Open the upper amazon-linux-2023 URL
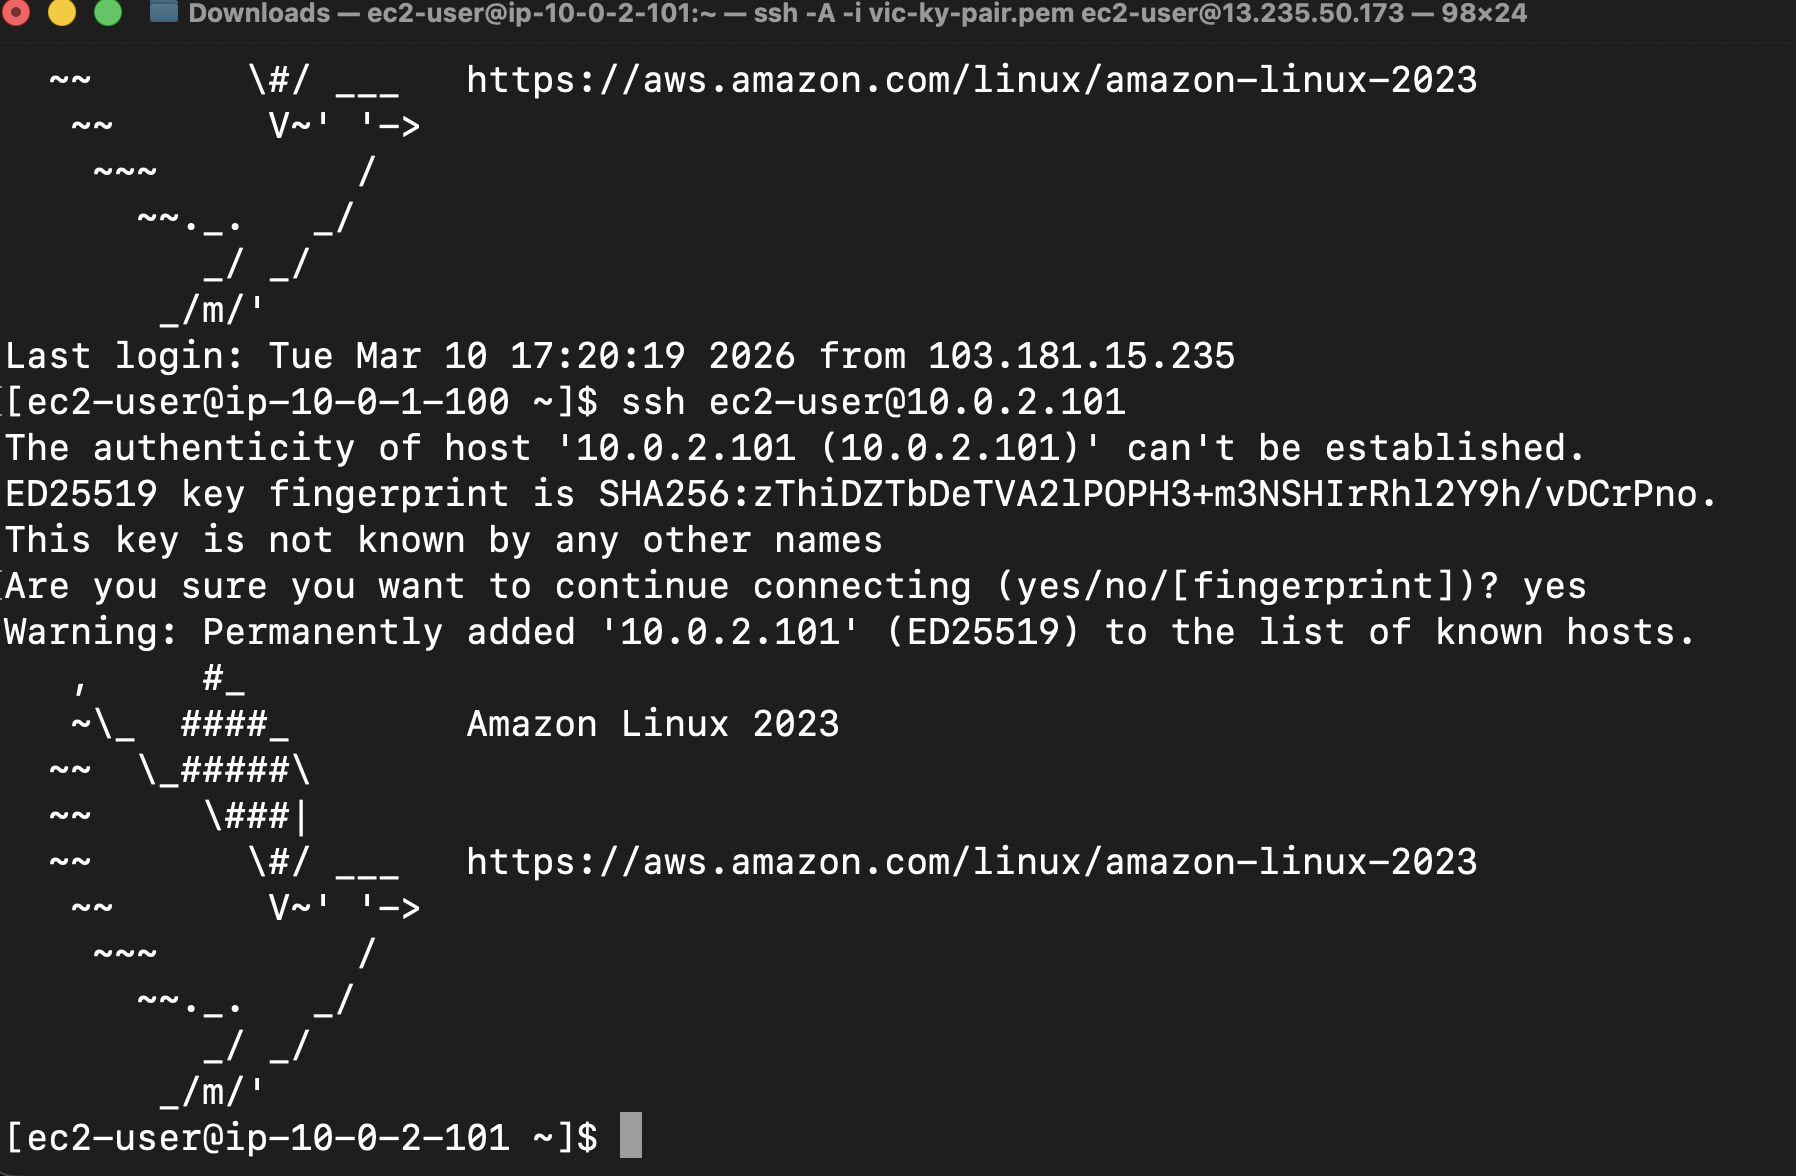Viewport: 1796px width, 1176px height. pos(970,78)
